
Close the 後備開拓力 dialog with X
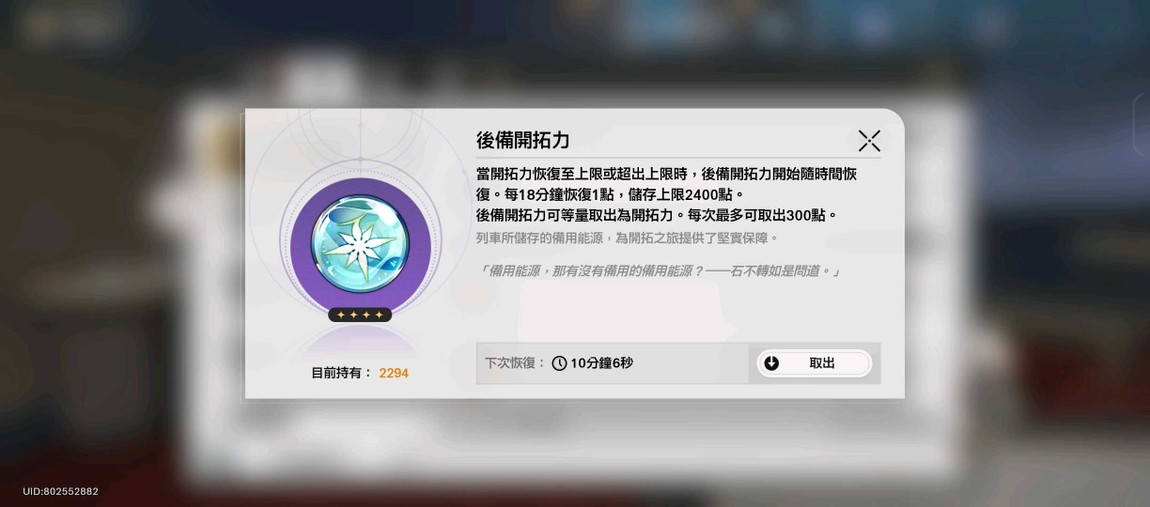[x=869, y=140]
